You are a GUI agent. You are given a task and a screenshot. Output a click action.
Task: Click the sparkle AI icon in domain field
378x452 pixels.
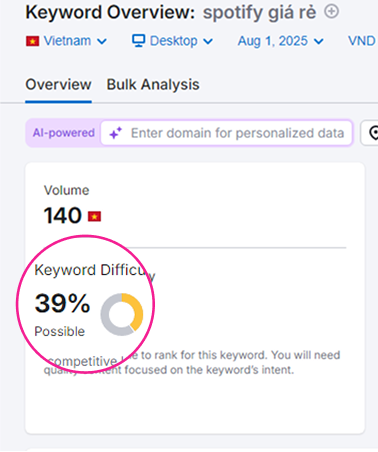coord(116,133)
